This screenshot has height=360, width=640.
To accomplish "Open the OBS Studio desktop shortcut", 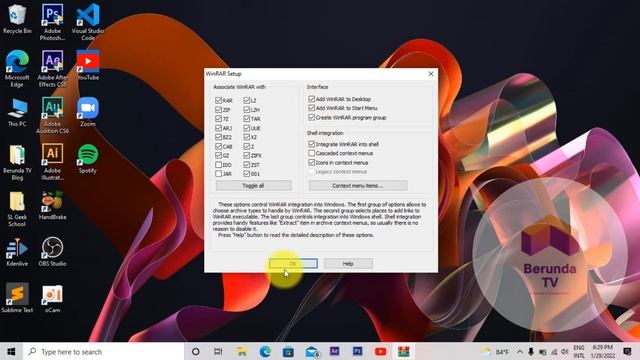I will (52, 252).
